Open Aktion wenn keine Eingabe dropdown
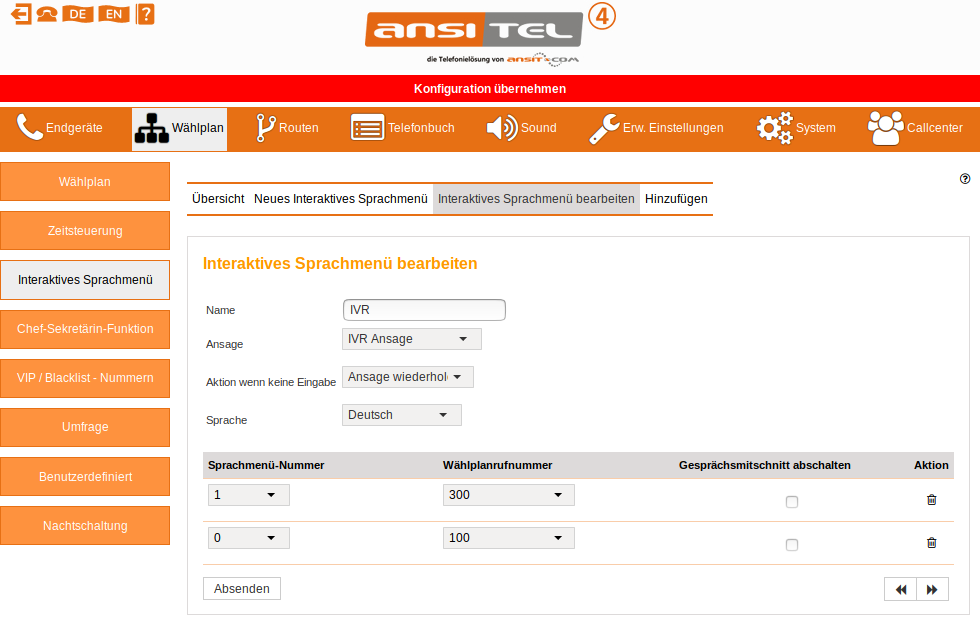Viewport: 980px width, 630px height. (x=407, y=377)
